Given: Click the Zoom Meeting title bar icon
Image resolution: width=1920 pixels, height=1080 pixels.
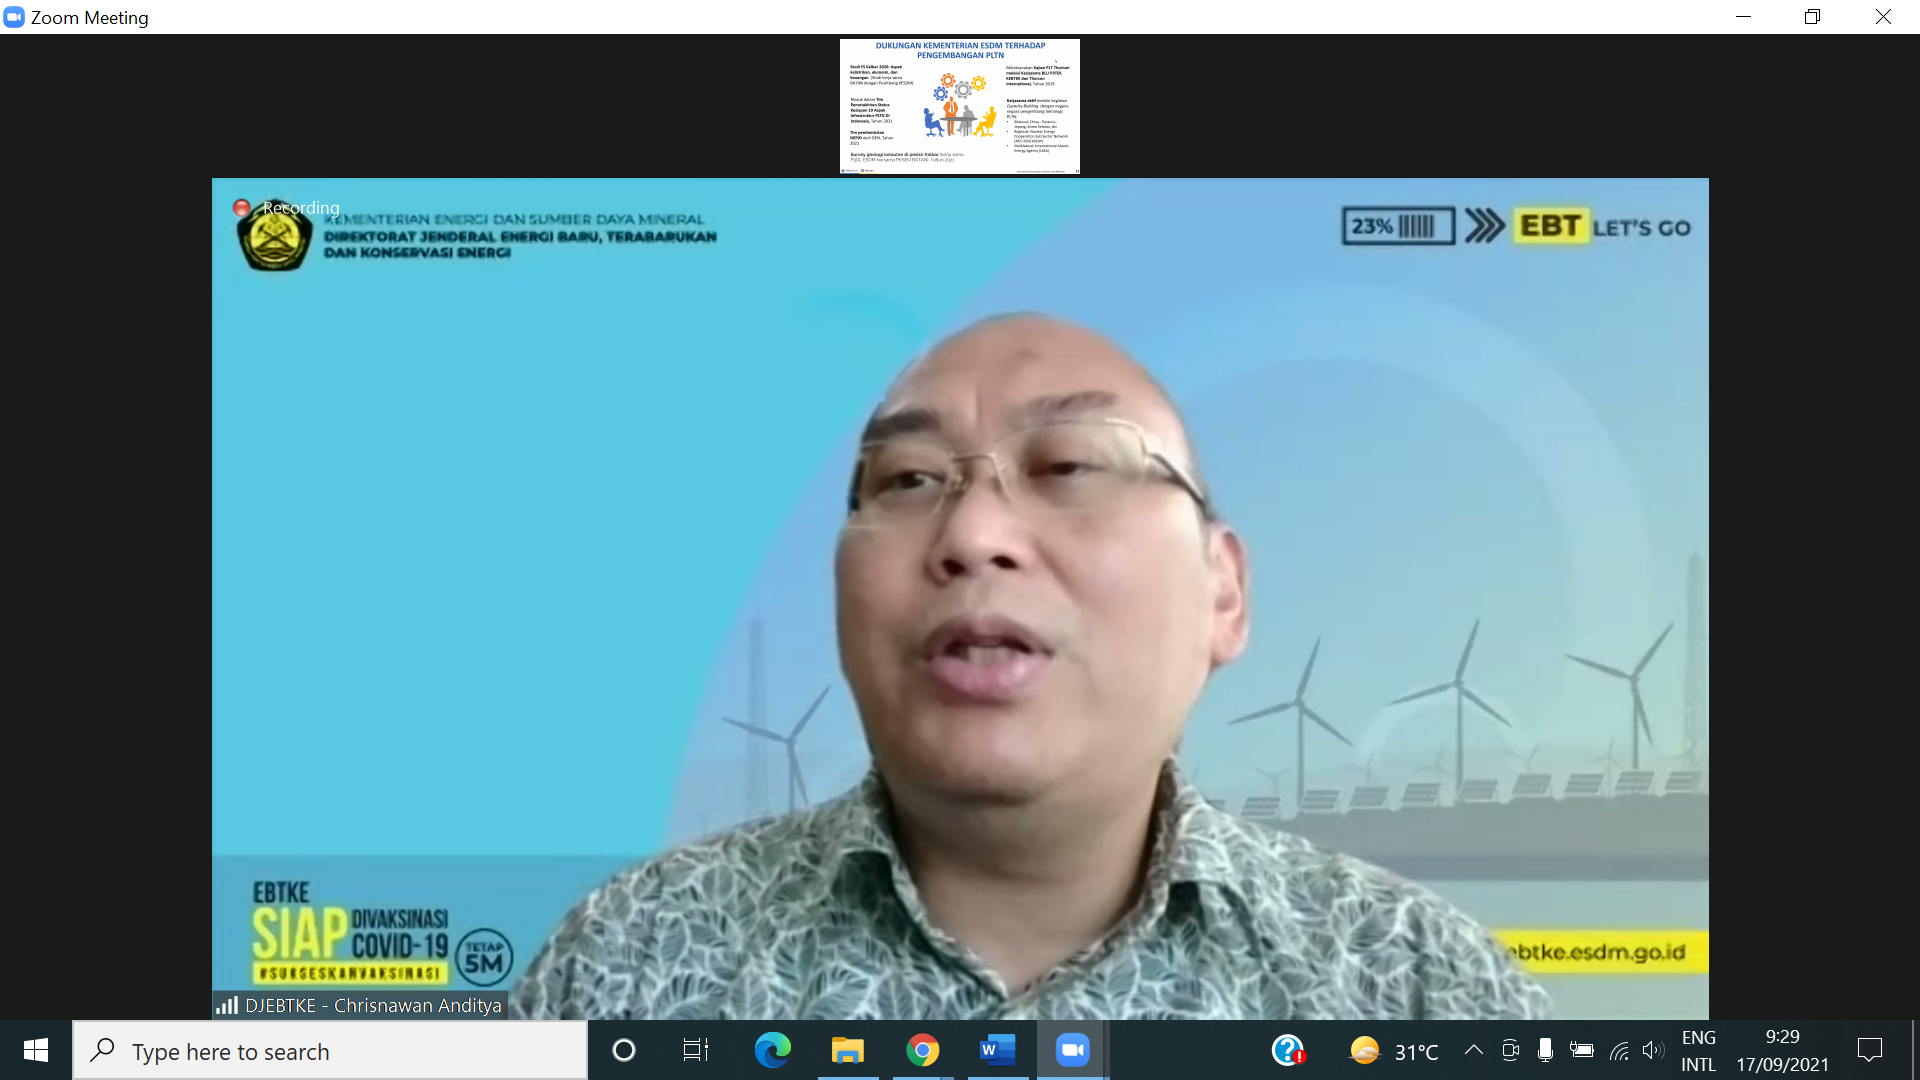Looking at the screenshot, I should pos(14,17).
